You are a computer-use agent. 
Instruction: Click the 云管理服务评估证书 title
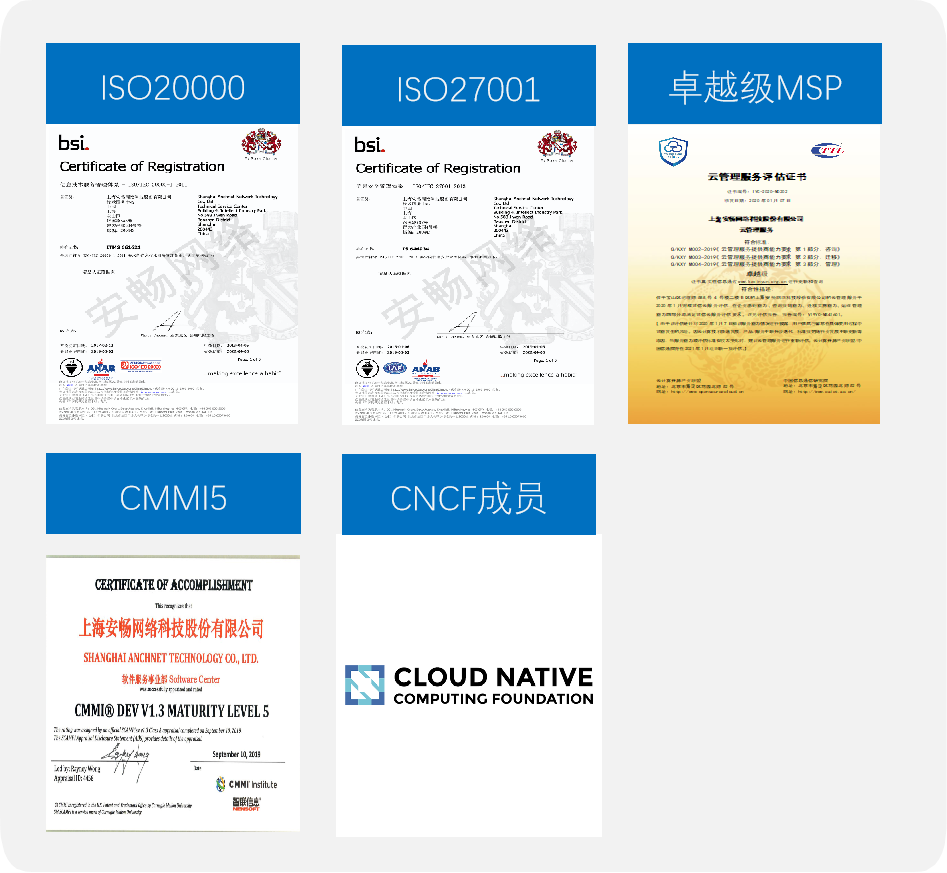click(757, 176)
